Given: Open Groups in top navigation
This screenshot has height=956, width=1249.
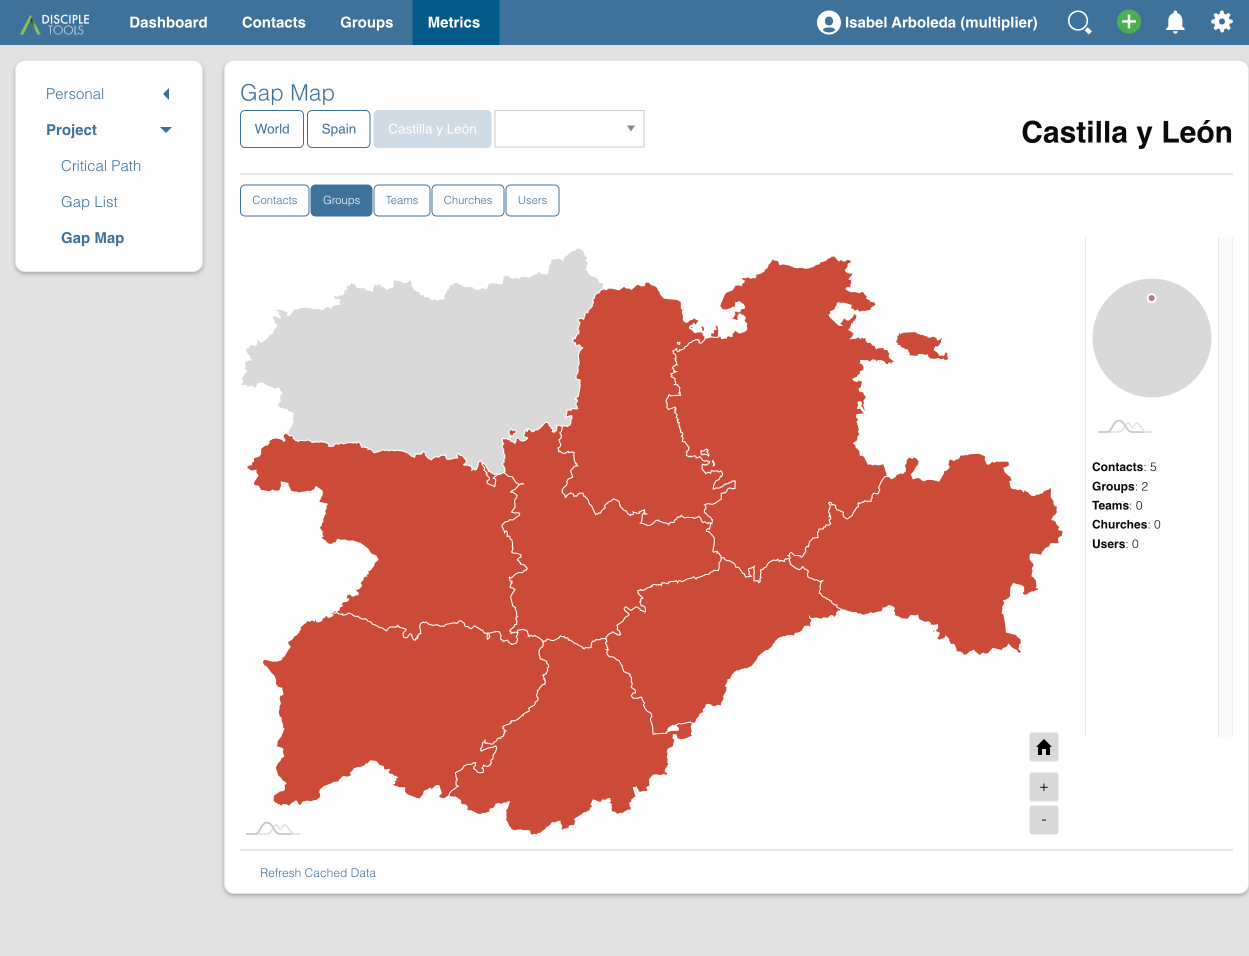Looking at the screenshot, I should [x=366, y=22].
